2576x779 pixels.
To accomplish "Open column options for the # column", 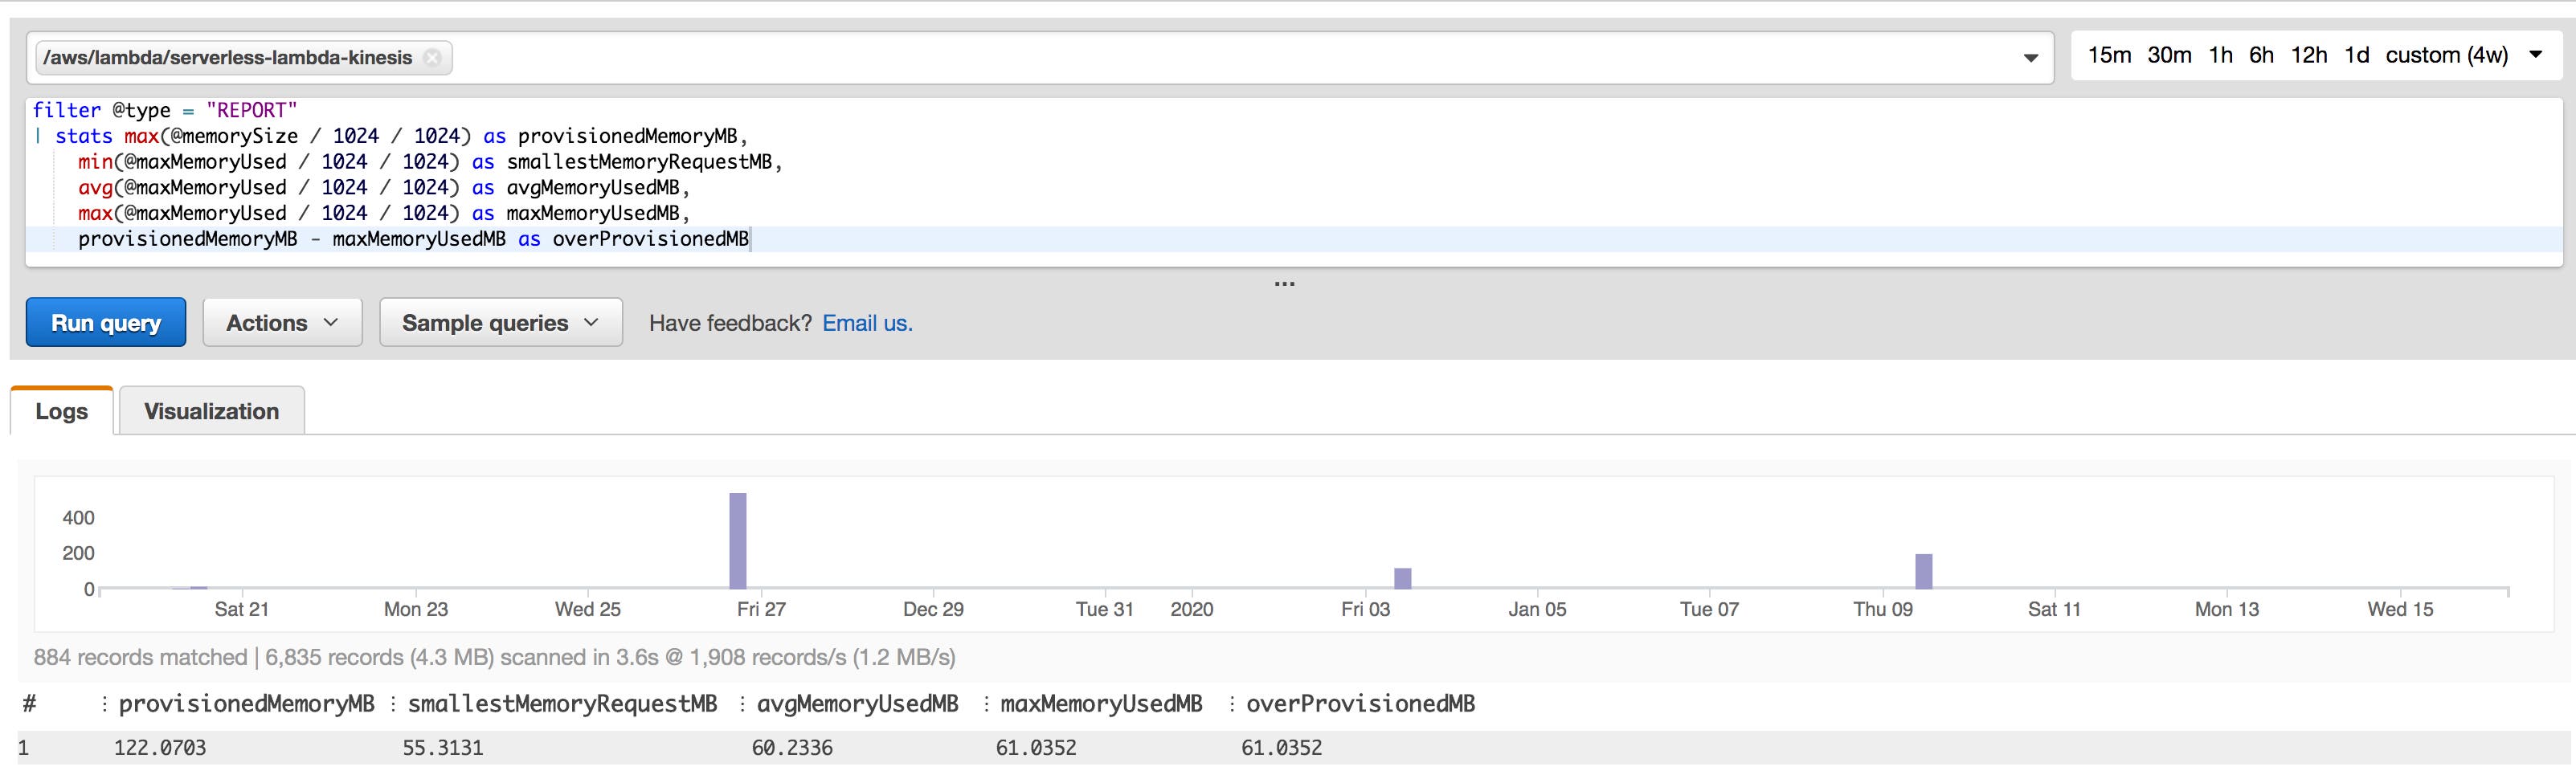I will [x=30, y=703].
